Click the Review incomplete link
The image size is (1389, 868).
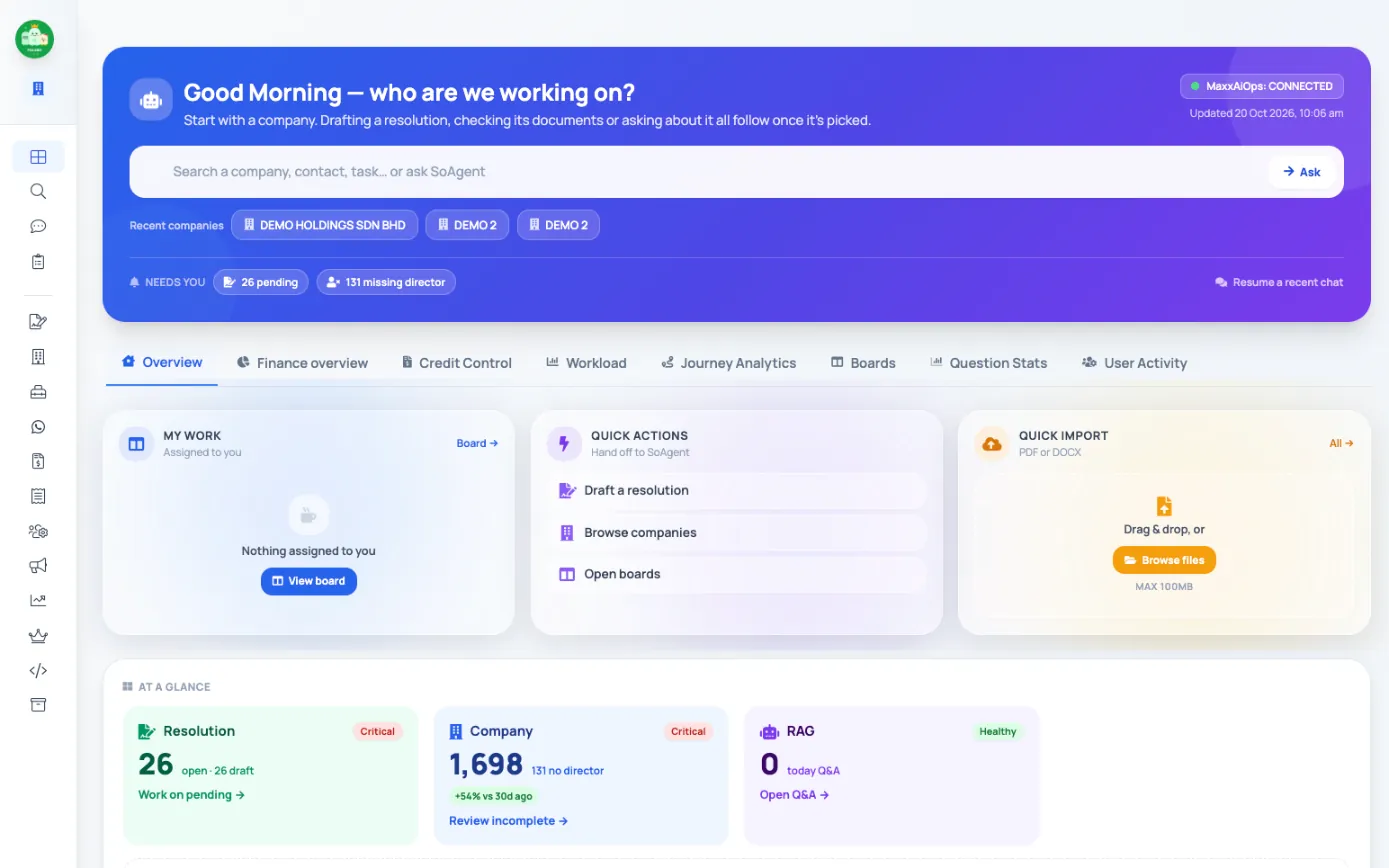(x=508, y=821)
